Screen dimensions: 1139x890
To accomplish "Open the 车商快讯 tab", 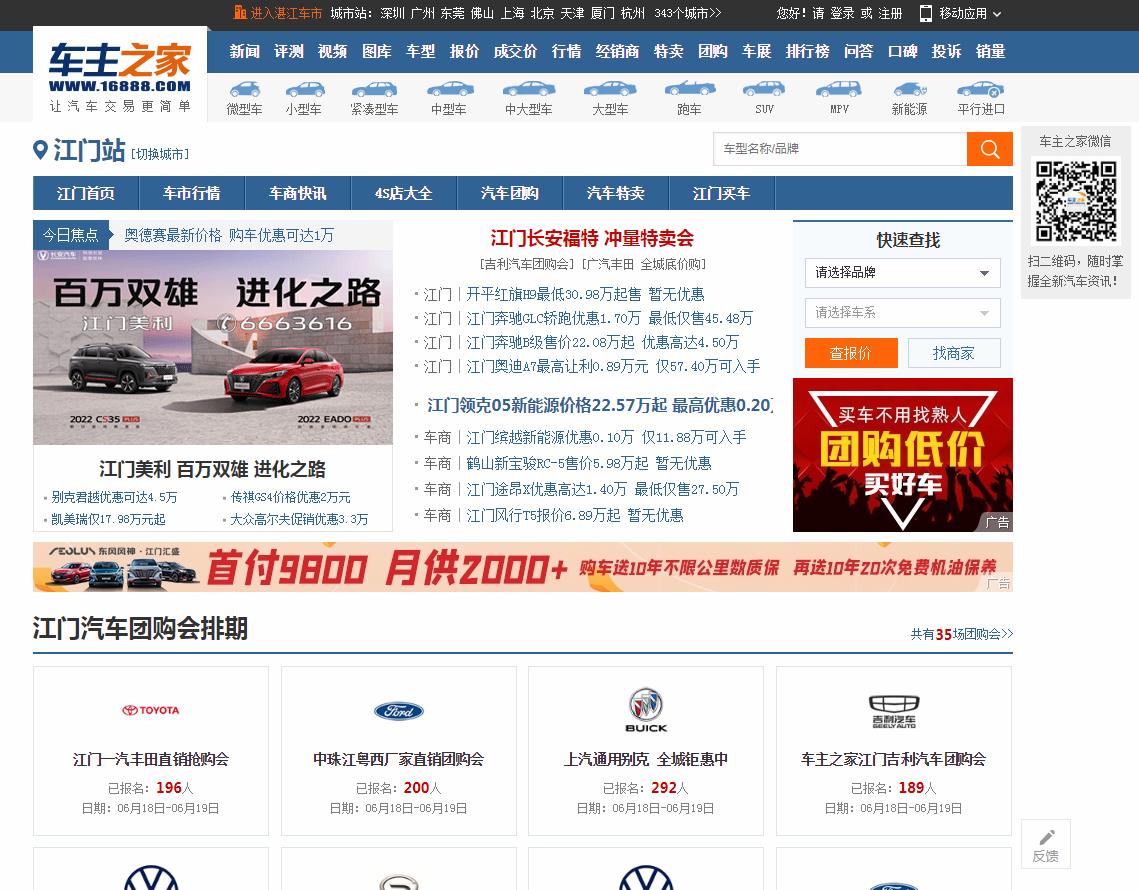I will [298, 193].
